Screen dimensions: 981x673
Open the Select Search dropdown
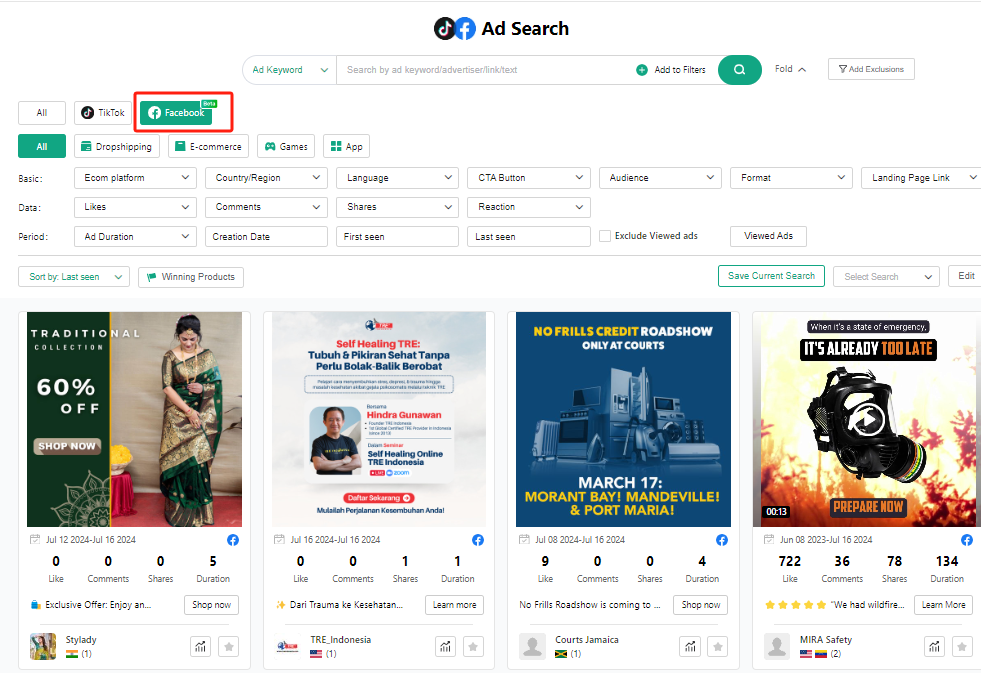click(887, 276)
